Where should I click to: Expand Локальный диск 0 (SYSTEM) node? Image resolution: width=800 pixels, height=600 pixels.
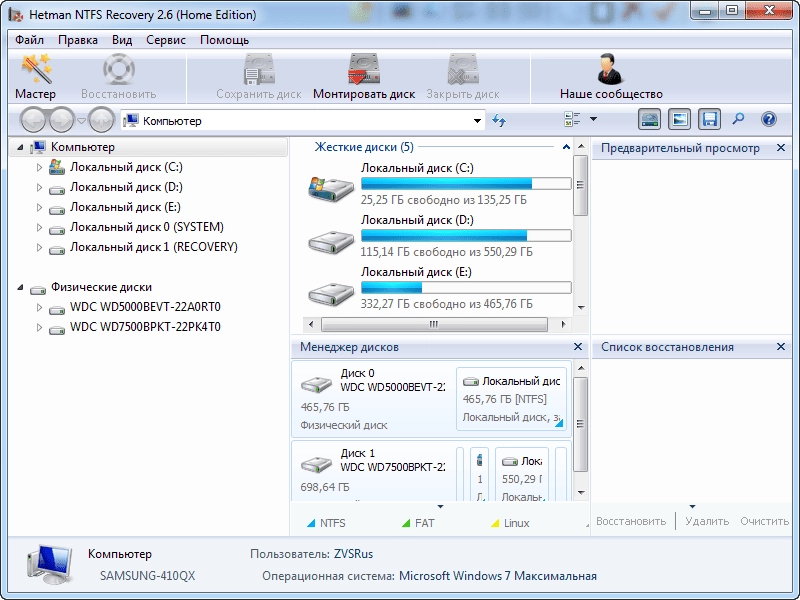[x=39, y=227]
